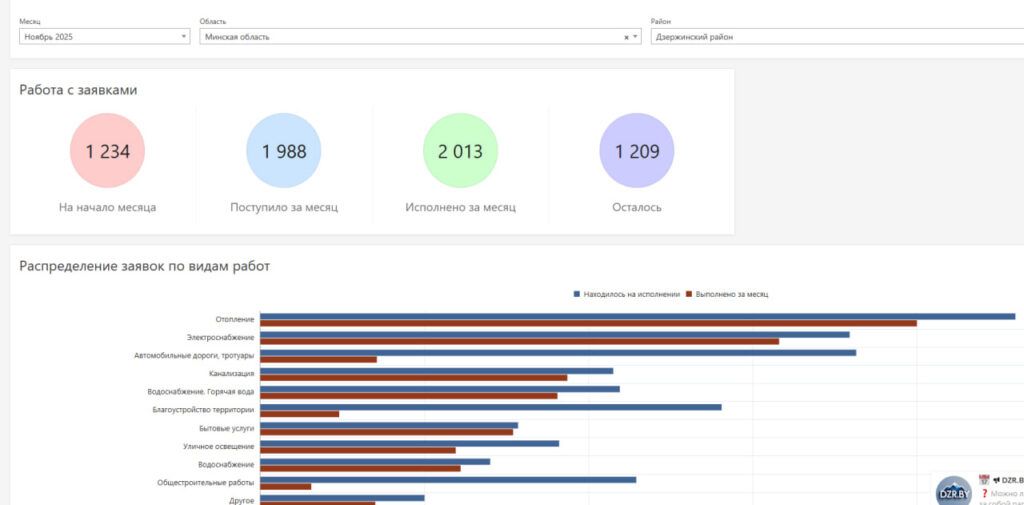Click the red Общестроительные работы bar
The height and width of the screenshot is (505, 1024).
pyautogui.click(x=285, y=487)
